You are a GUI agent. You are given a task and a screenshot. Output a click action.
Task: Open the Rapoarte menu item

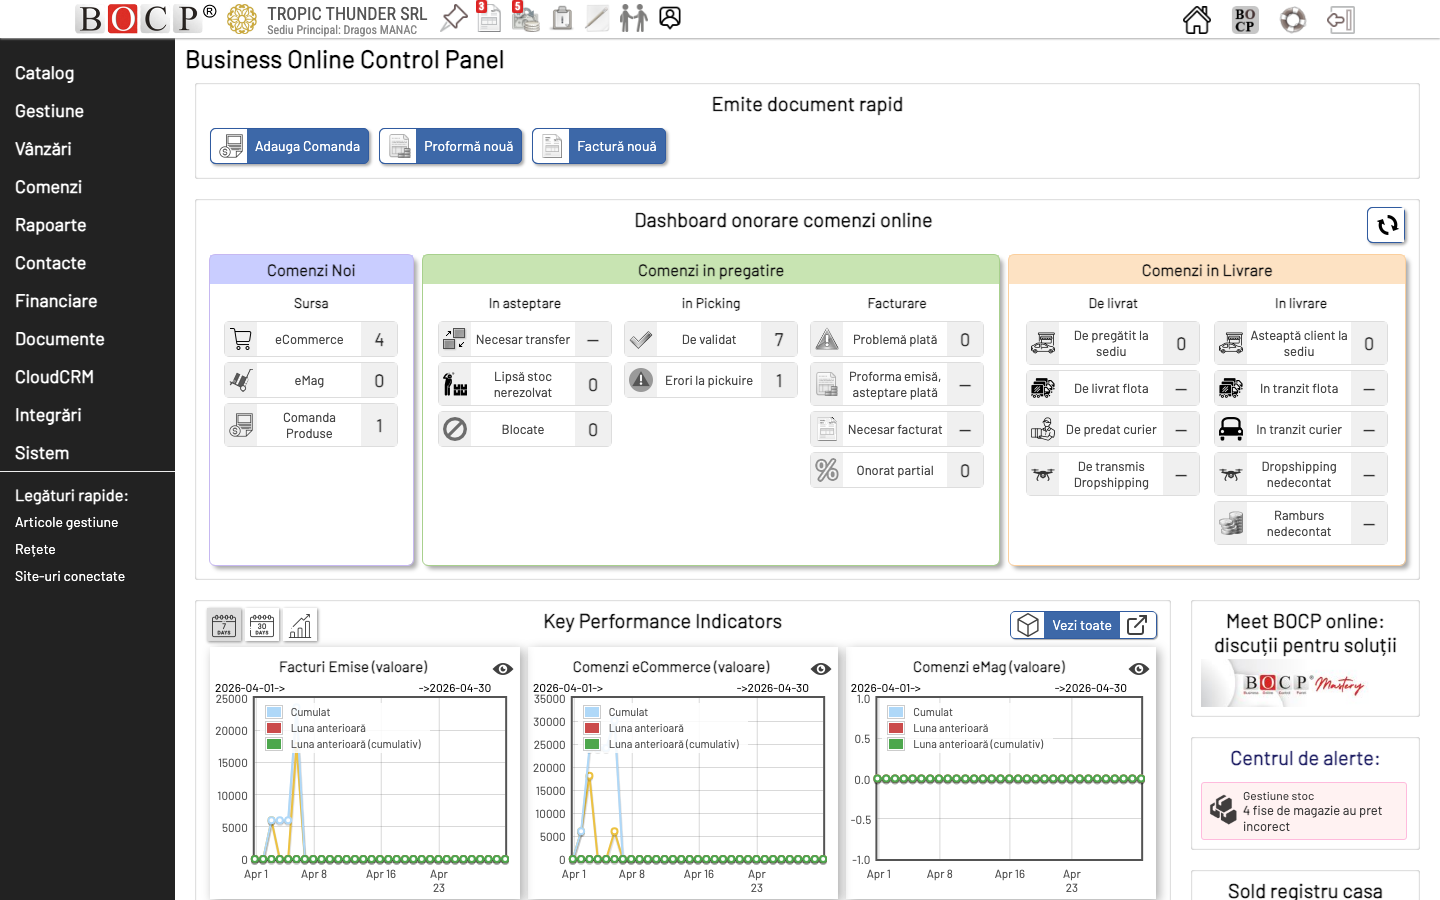click(x=51, y=225)
